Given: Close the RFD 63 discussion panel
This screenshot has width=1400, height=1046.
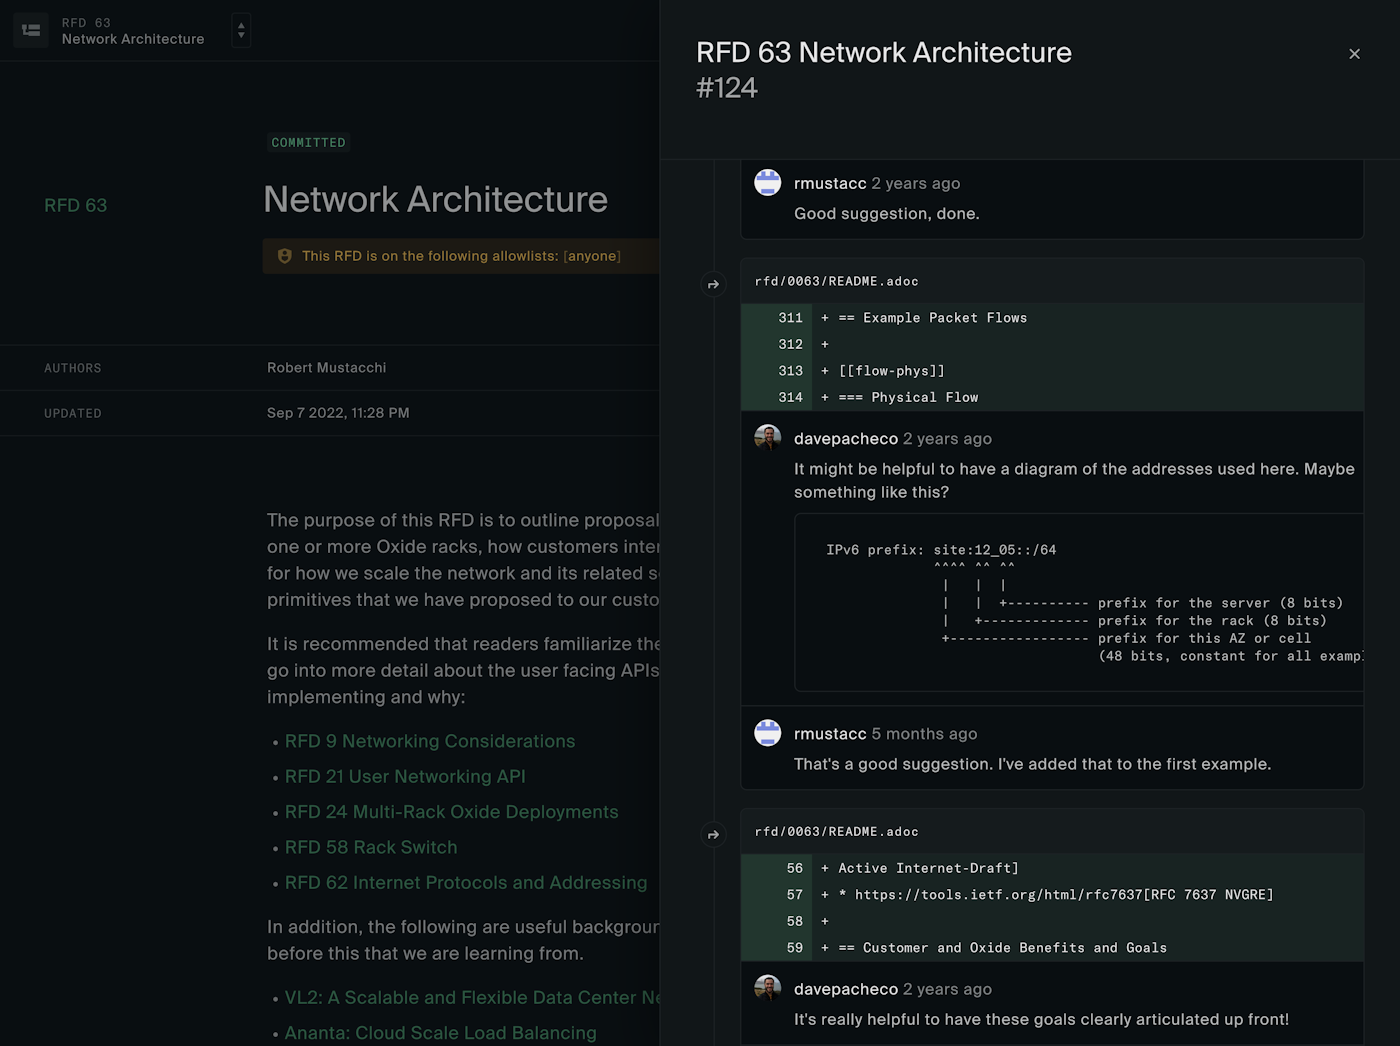Looking at the screenshot, I should (1354, 54).
